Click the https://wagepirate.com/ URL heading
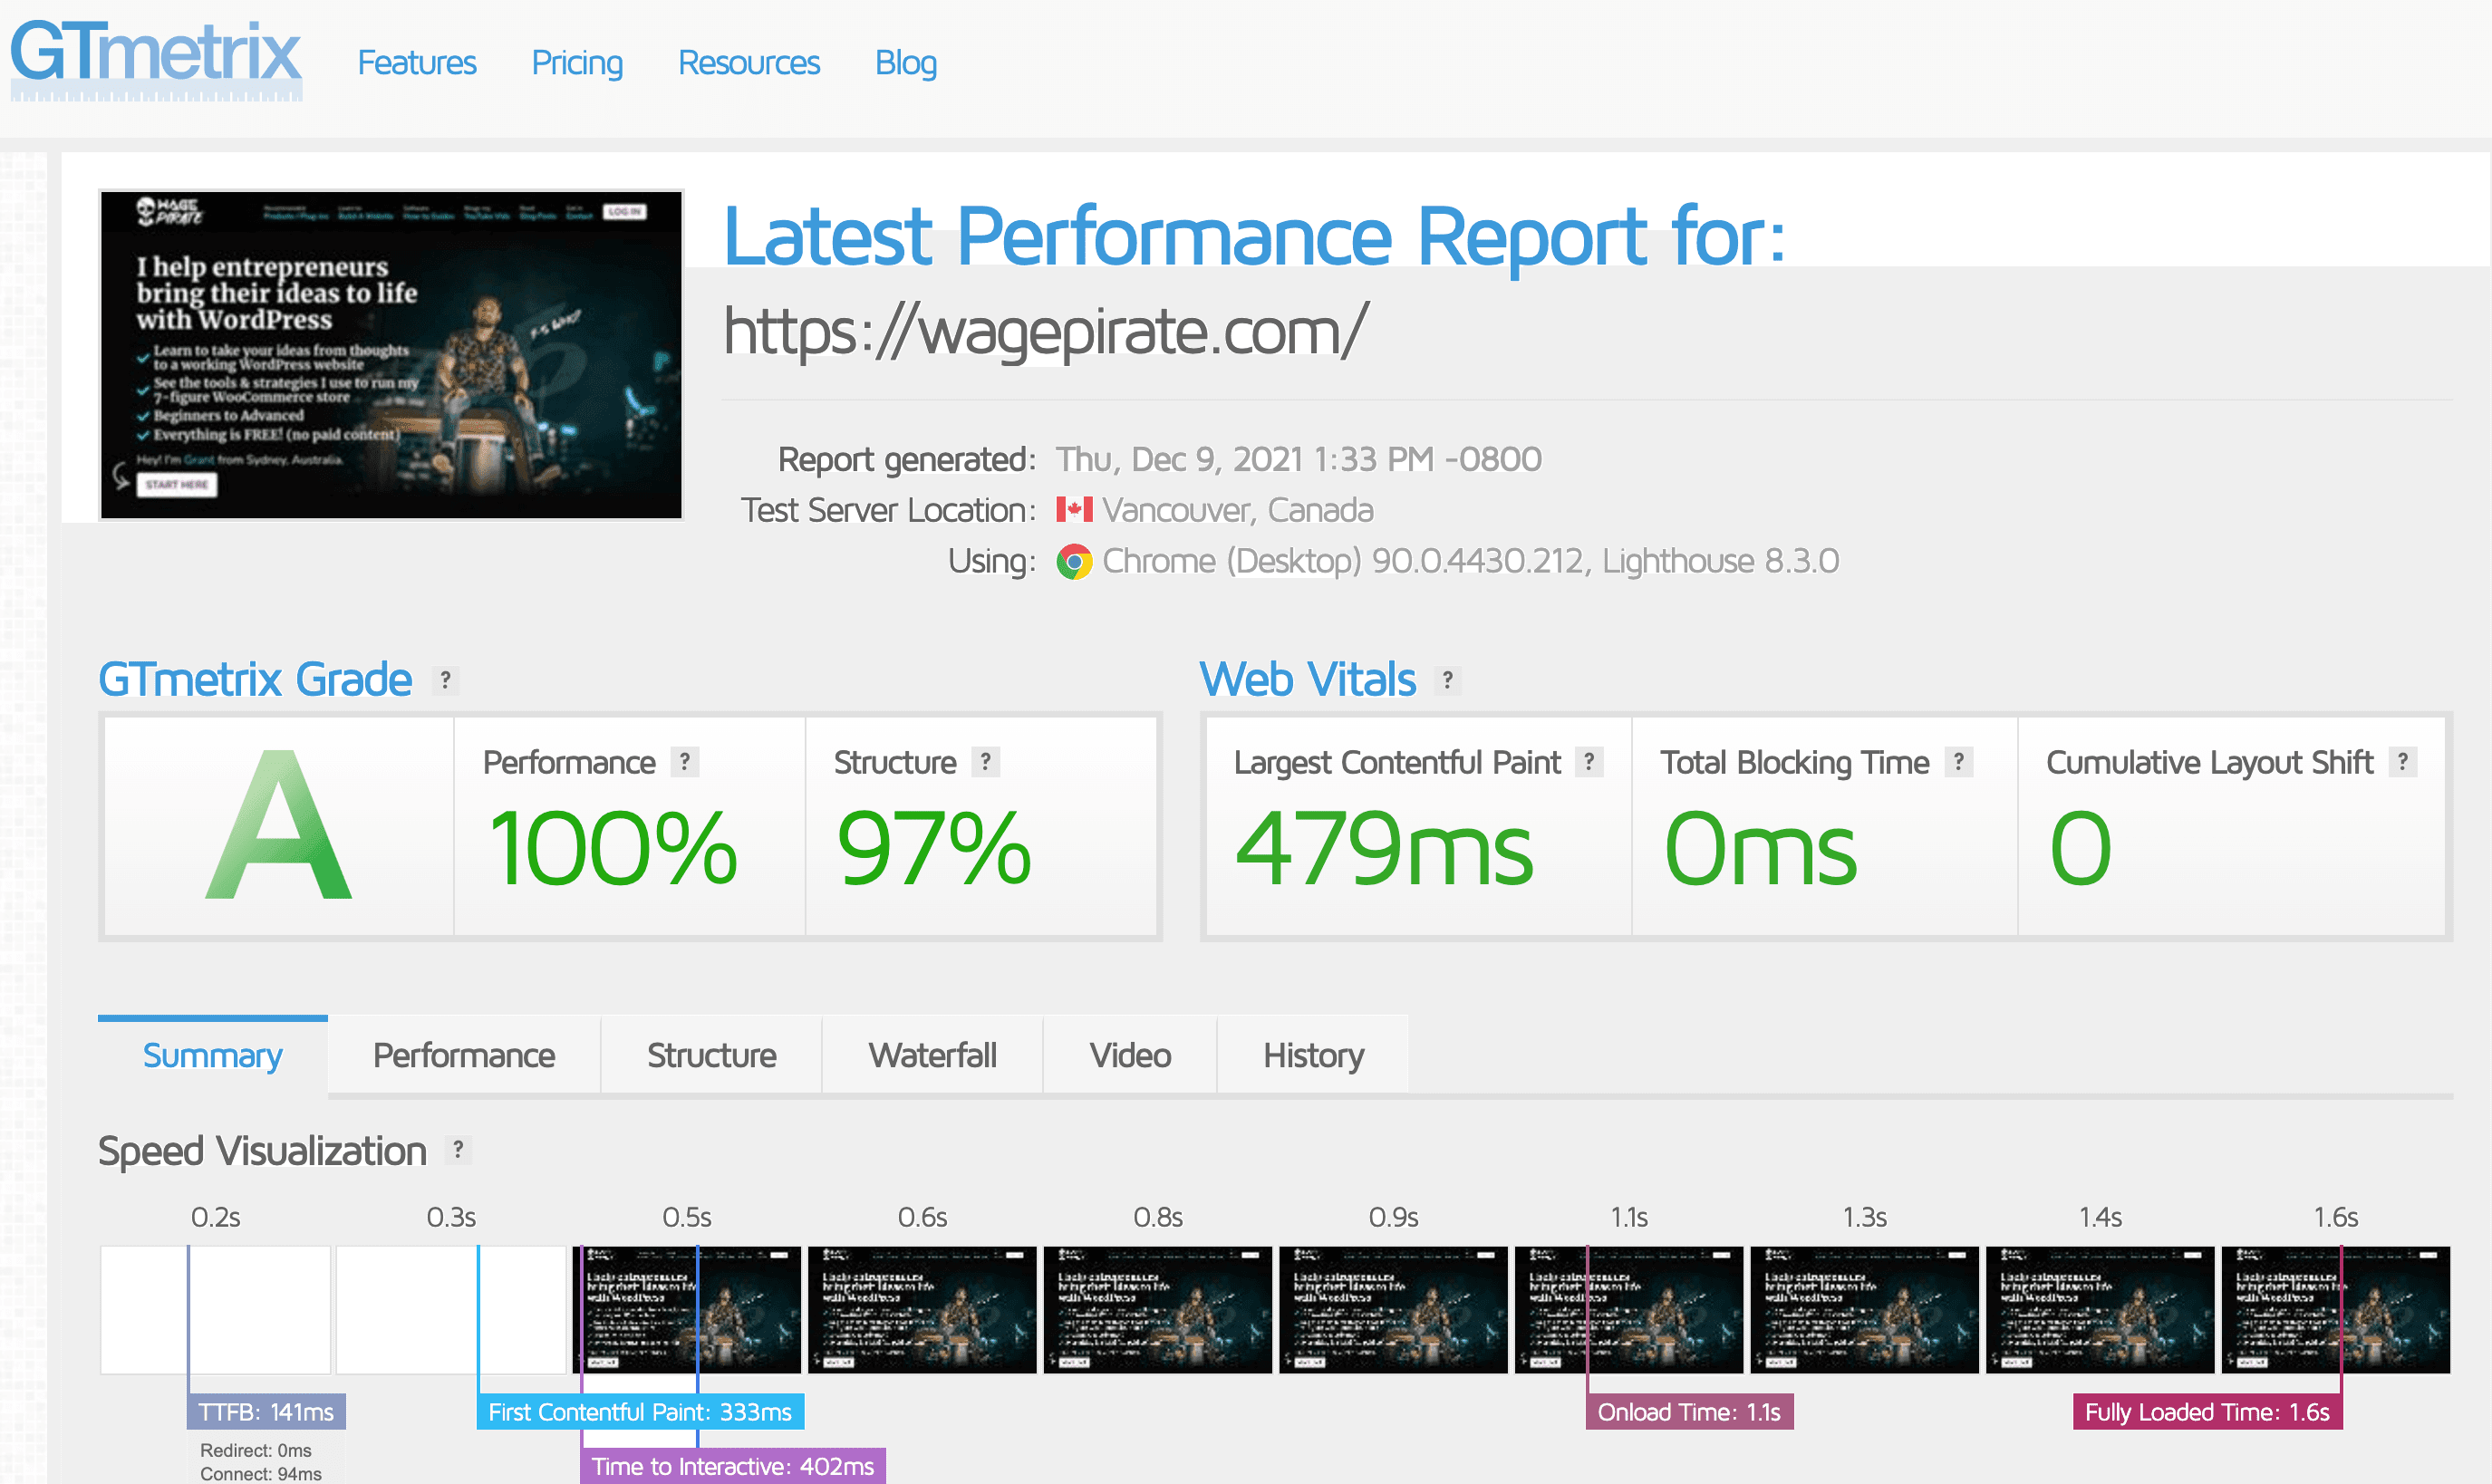The width and height of the screenshot is (2492, 1484). [x=1045, y=331]
